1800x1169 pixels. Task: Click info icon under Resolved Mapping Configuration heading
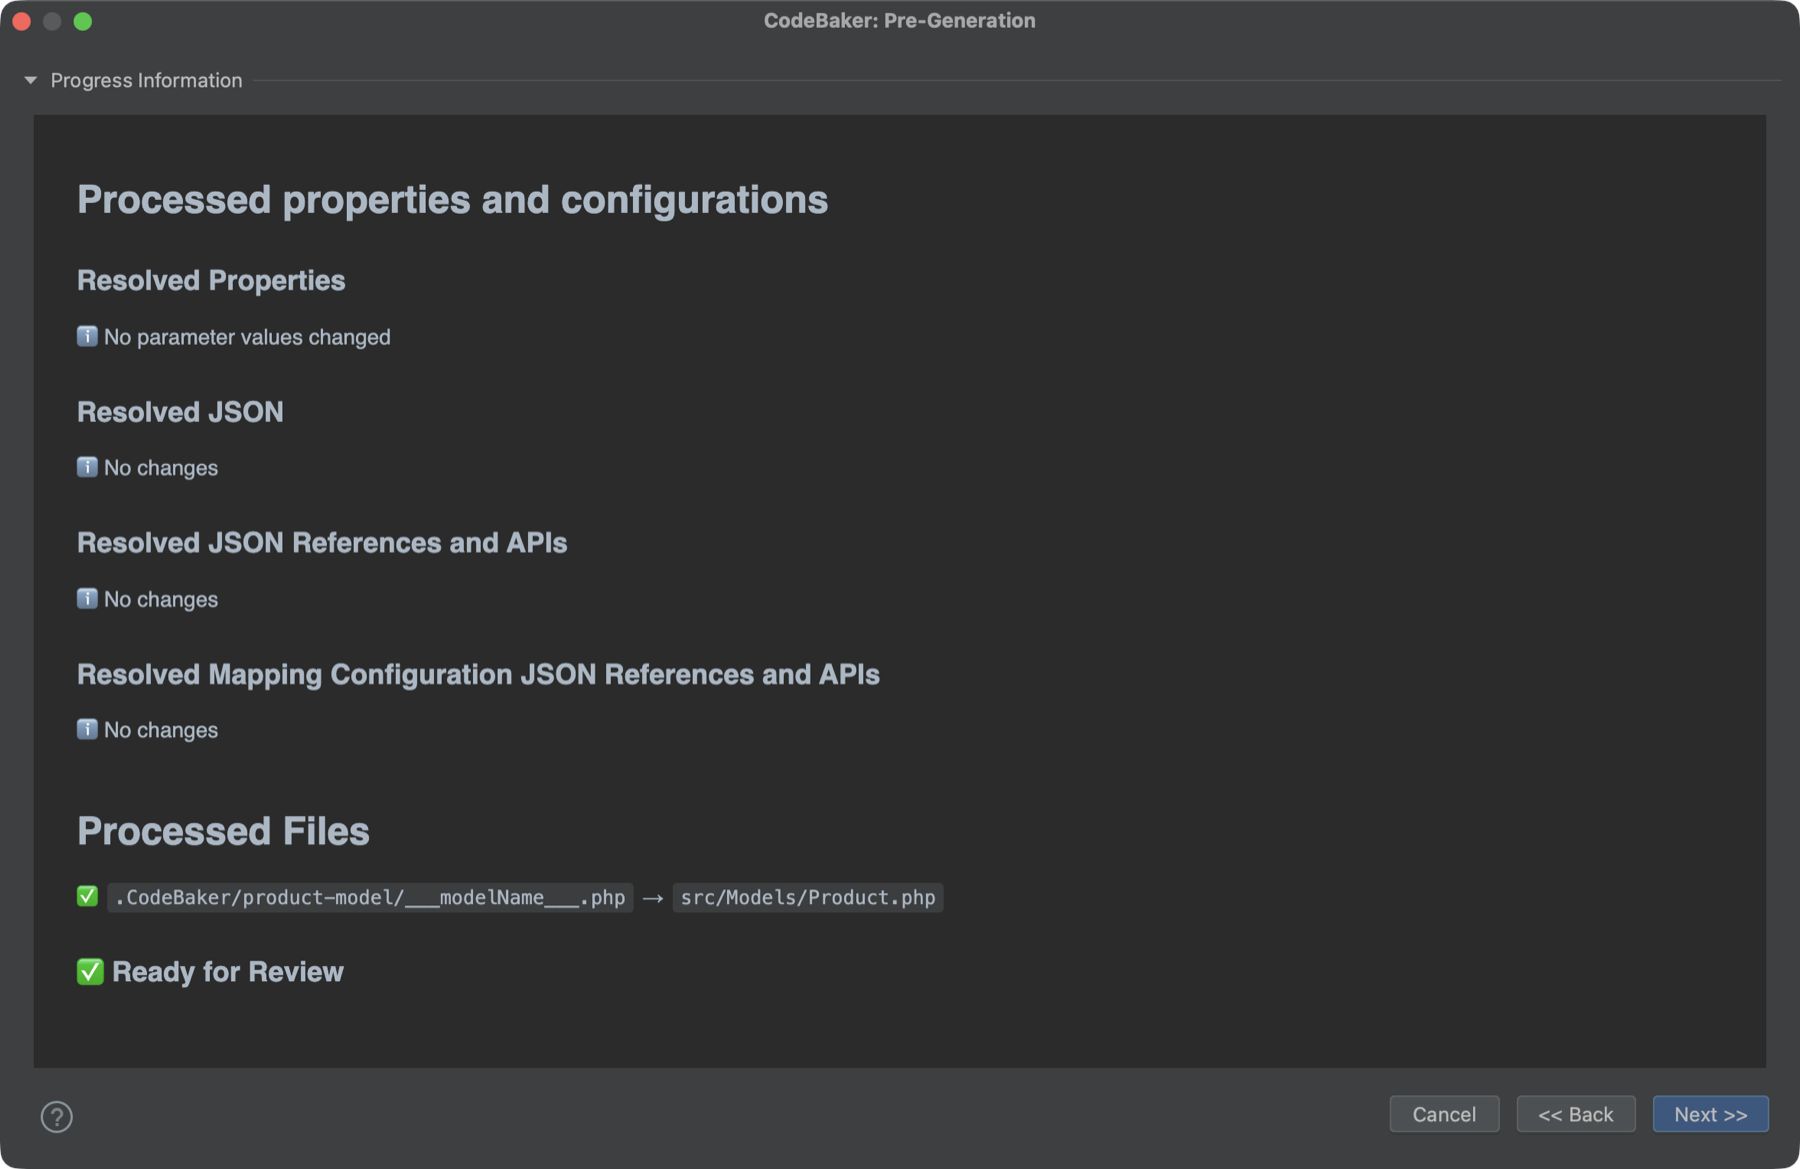point(88,729)
